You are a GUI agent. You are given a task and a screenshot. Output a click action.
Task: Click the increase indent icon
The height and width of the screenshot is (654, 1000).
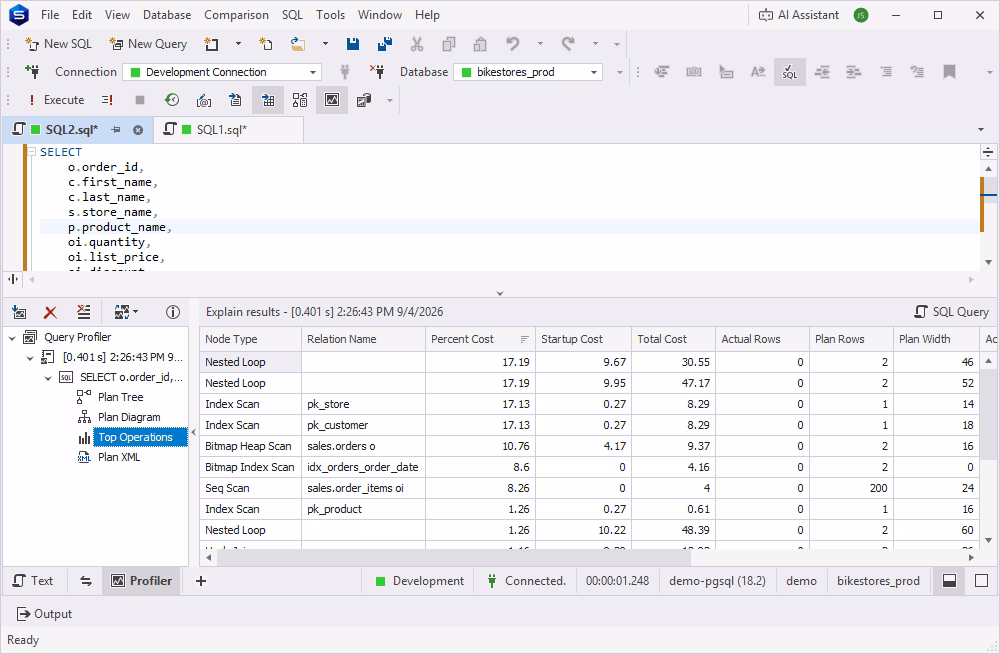[853, 72]
